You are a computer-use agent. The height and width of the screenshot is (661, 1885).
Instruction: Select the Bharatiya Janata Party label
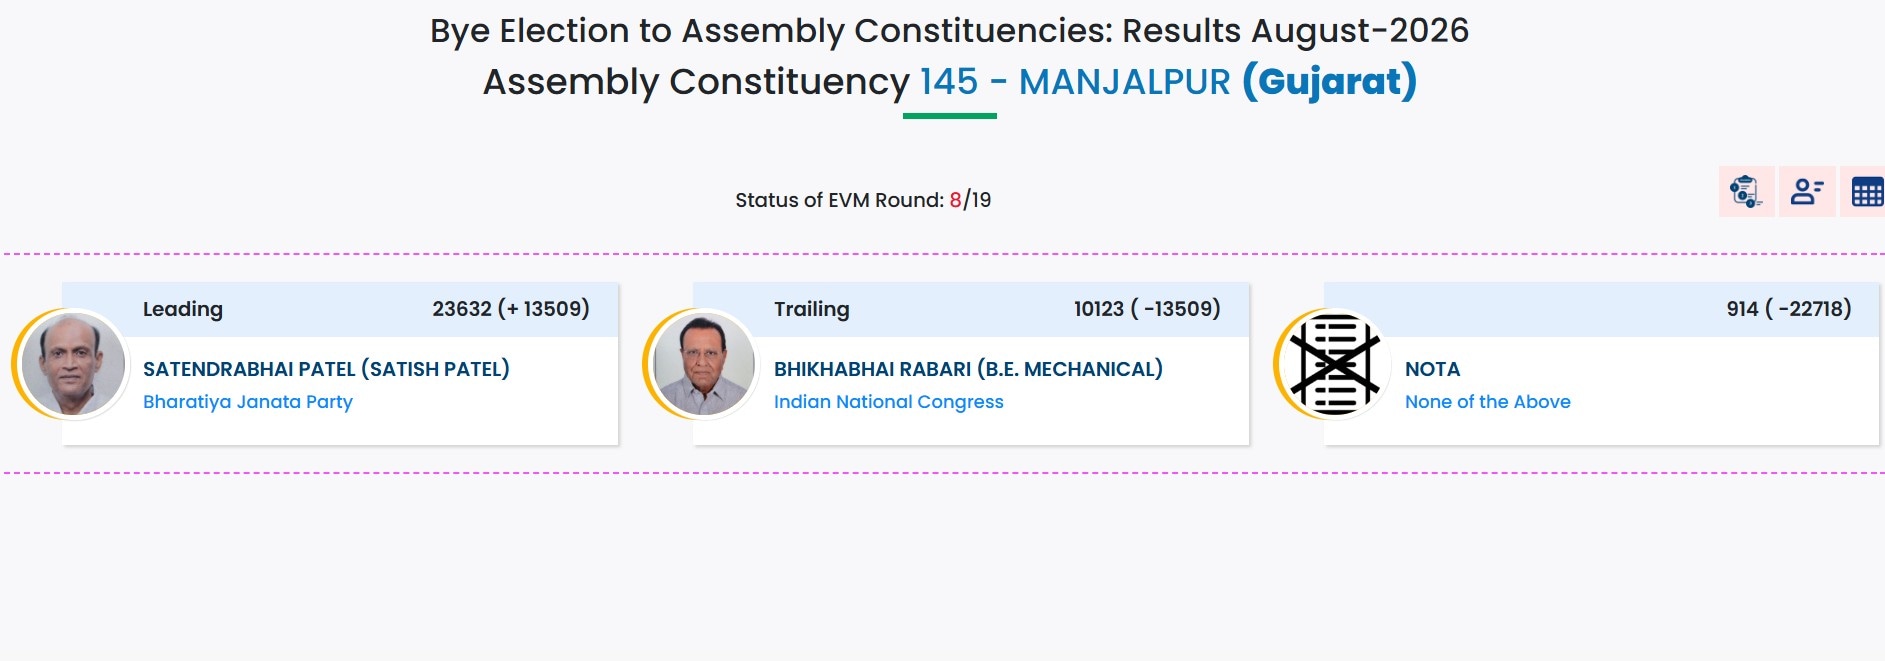248,402
